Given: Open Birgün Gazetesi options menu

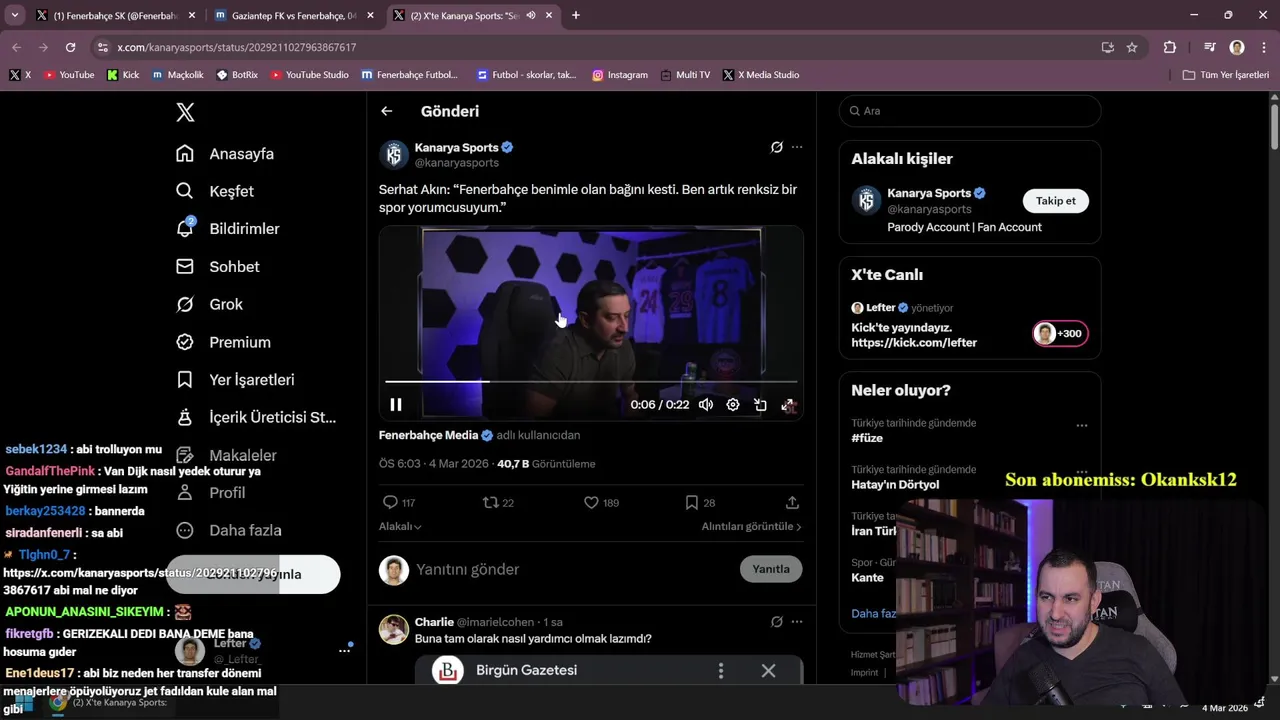Looking at the screenshot, I should (721, 671).
